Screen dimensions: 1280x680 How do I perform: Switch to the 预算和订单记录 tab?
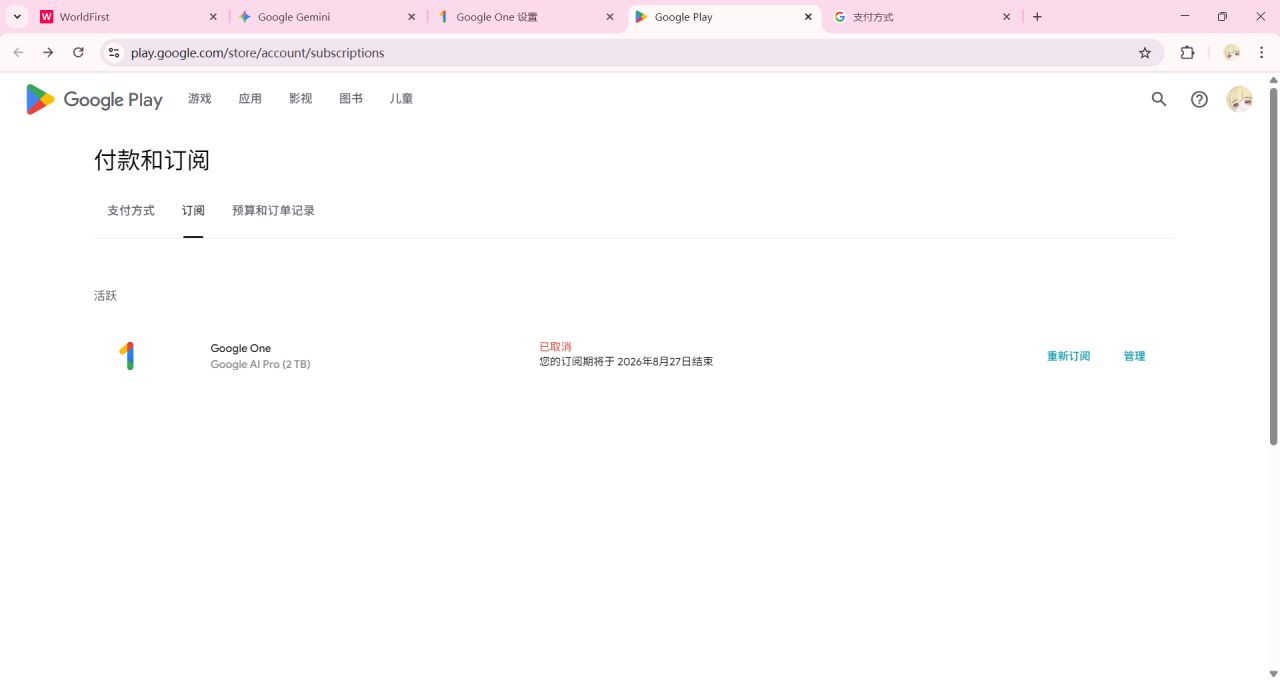point(273,211)
